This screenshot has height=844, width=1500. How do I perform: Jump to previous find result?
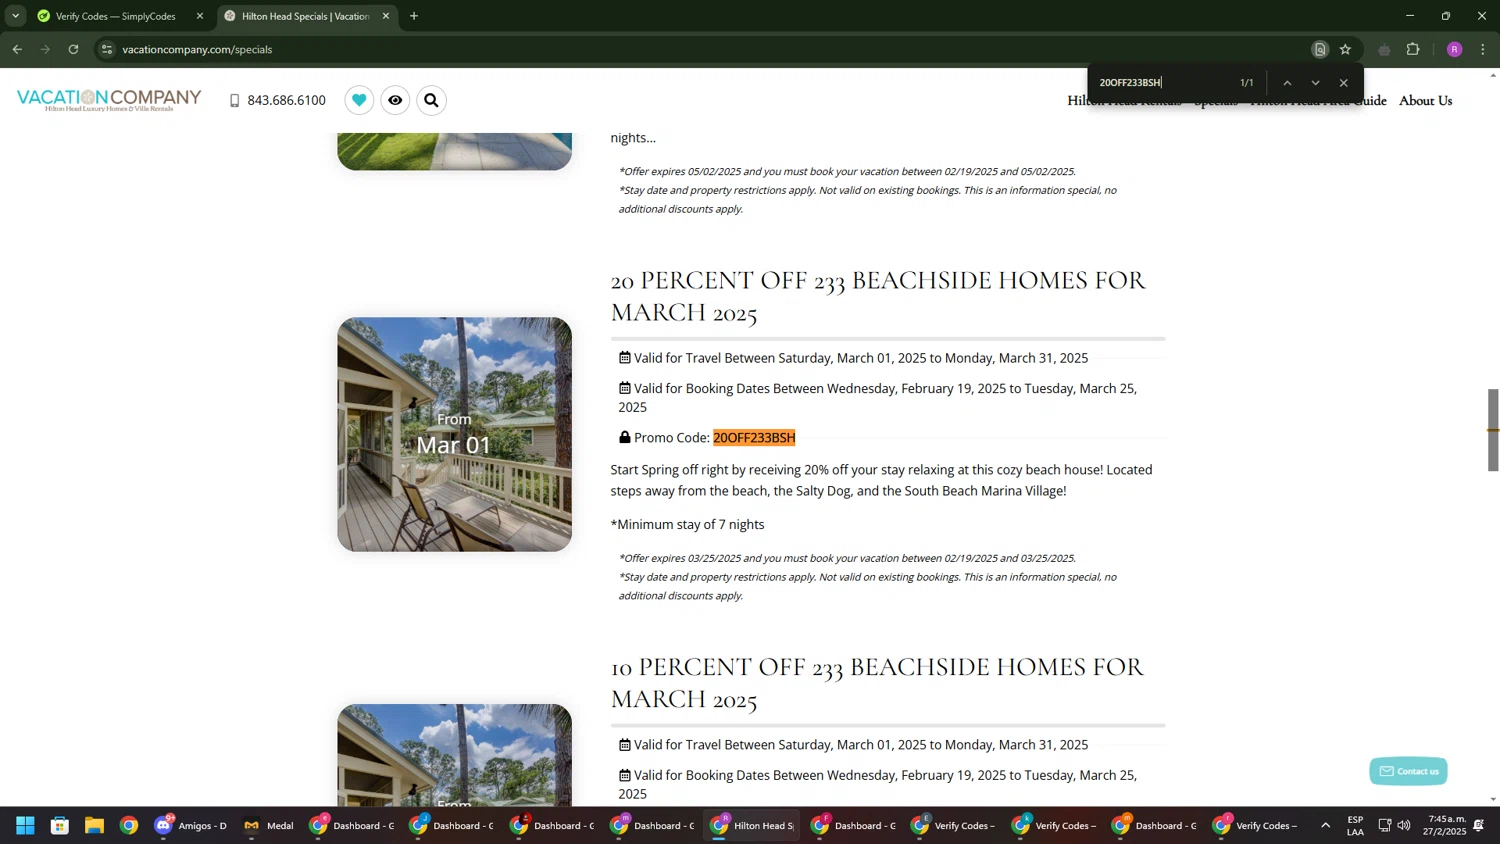click(1287, 83)
